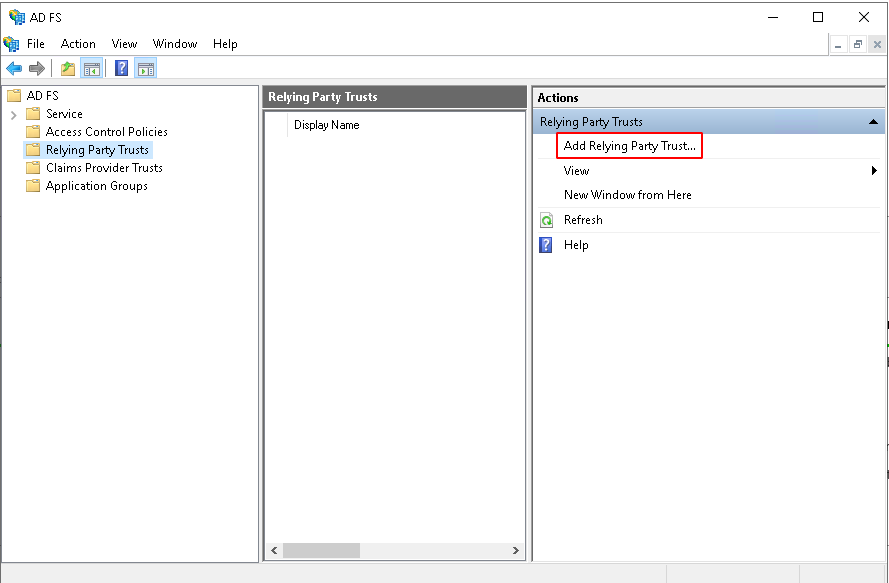Click the Help question mark icon in Actions
The height and width of the screenshot is (583, 889).
pyautogui.click(x=546, y=245)
